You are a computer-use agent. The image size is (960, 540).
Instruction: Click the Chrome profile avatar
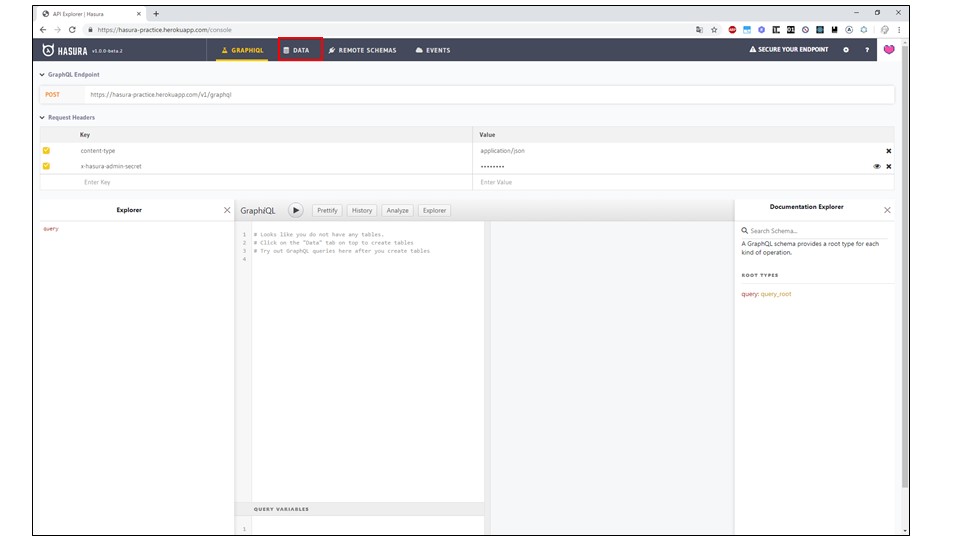885,30
